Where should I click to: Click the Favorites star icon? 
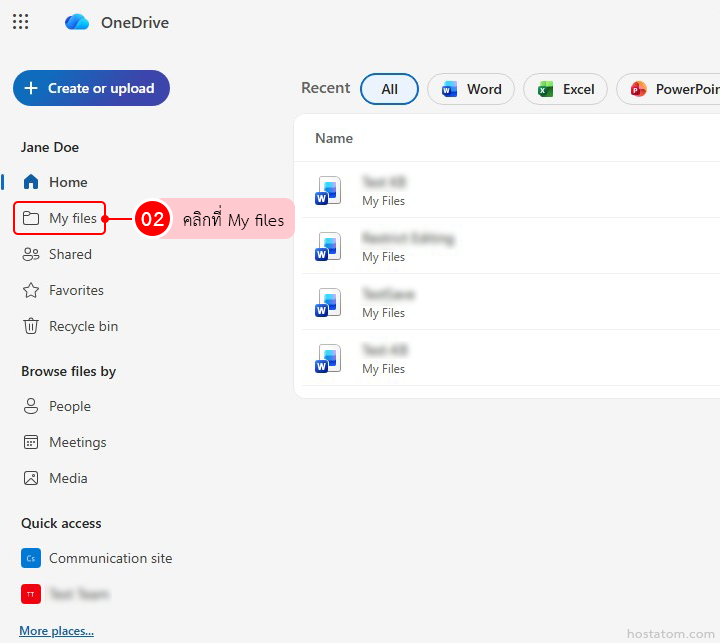tap(31, 290)
